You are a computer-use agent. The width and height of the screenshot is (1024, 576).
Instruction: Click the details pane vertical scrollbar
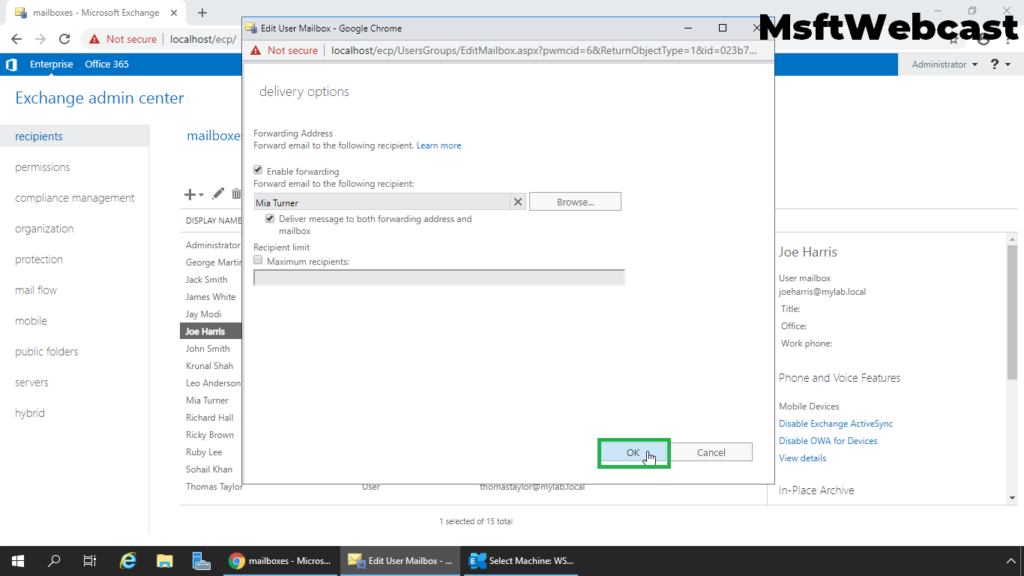tap(1012, 312)
